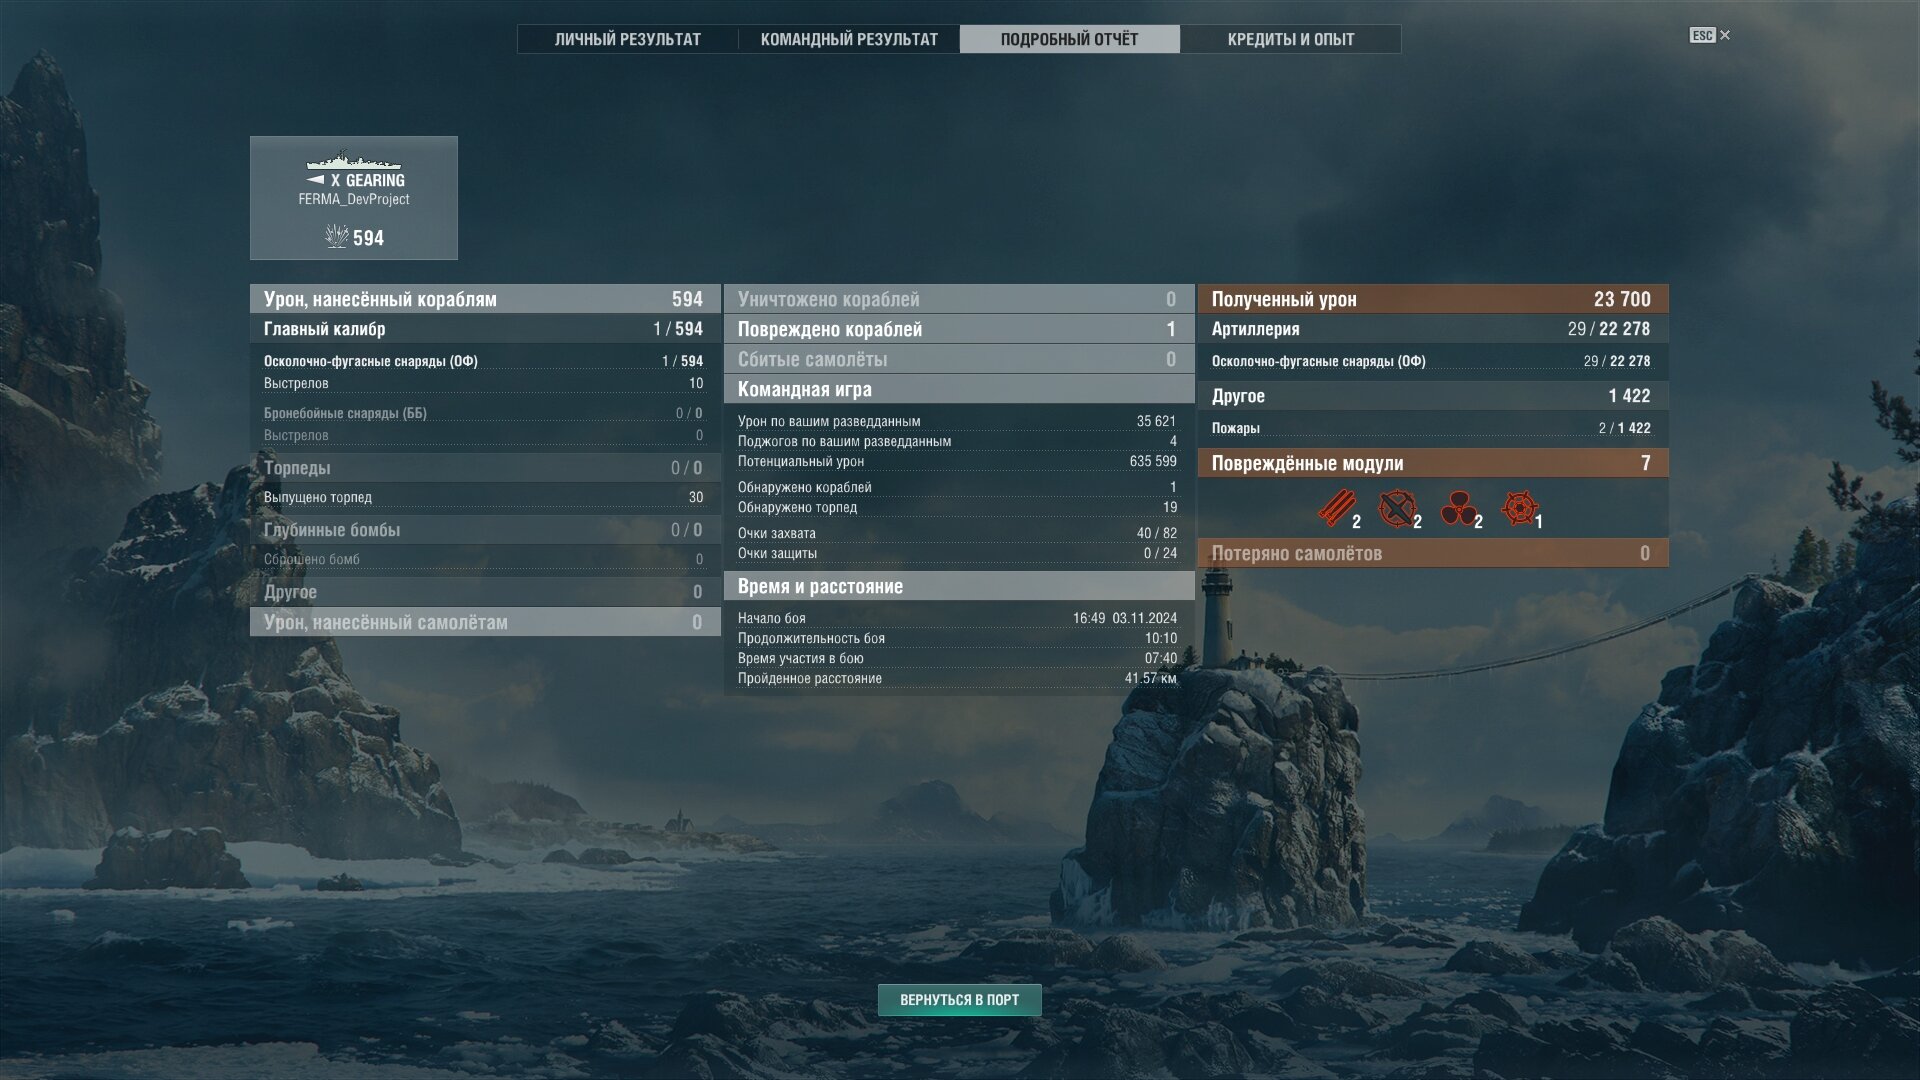
Task: Click the Повреждённые модули header row
Action: click(1433, 463)
